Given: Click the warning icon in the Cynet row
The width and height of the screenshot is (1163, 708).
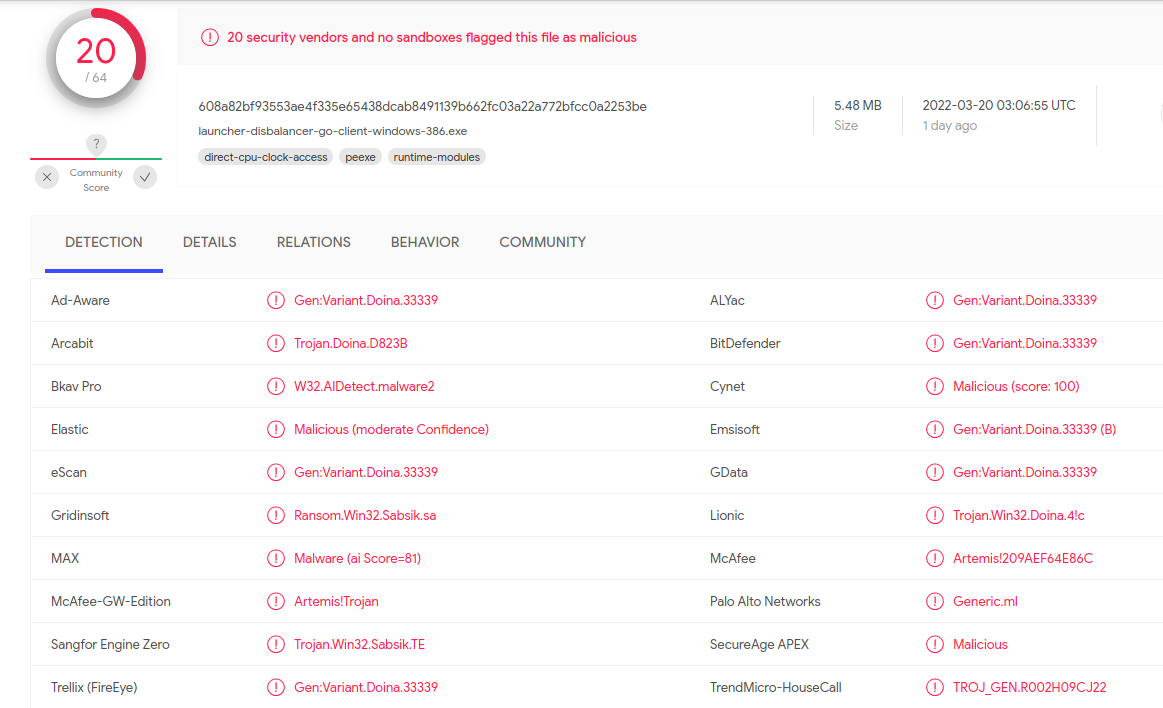Looking at the screenshot, I should click(x=935, y=386).
